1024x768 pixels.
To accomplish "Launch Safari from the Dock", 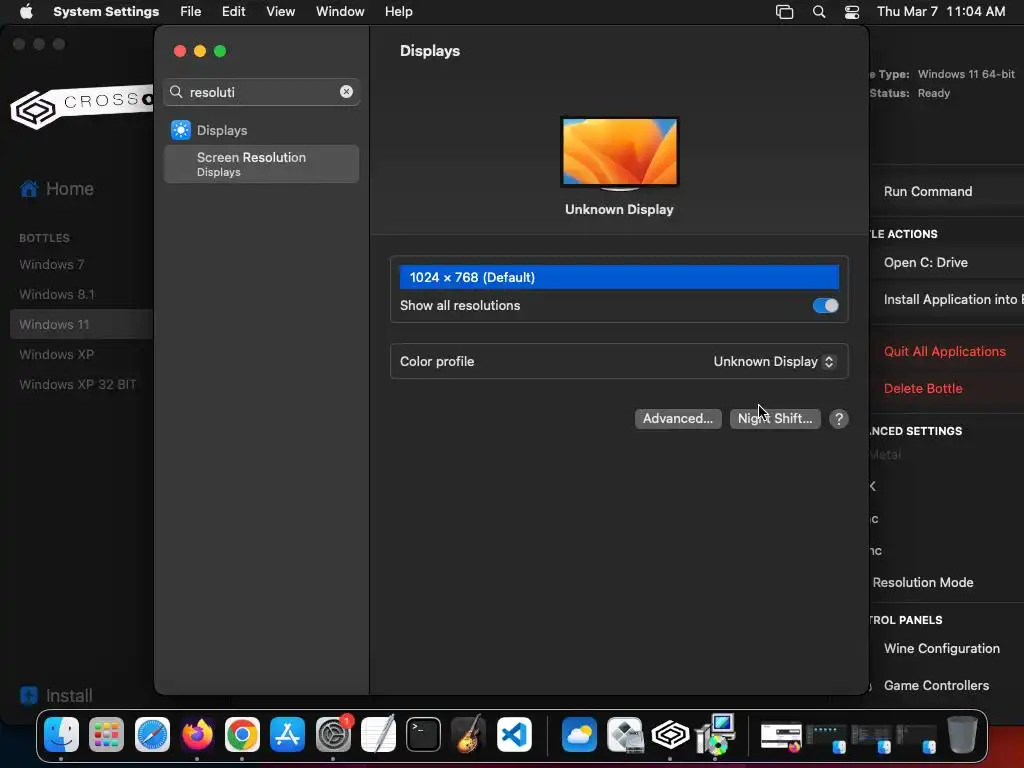I will tap(152, 735).
